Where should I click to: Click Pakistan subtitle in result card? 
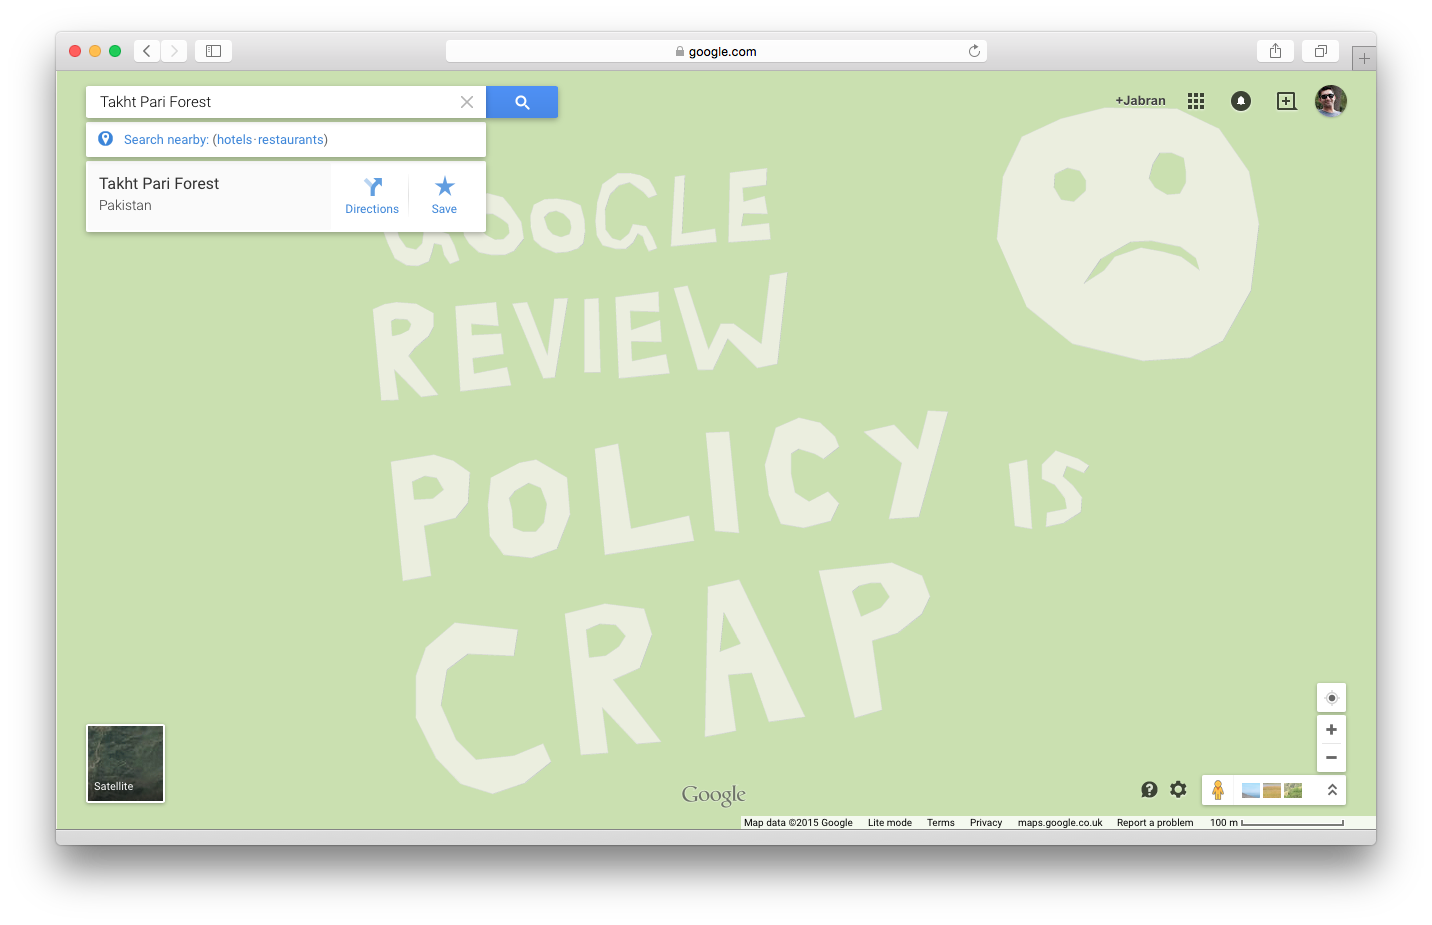125,205
